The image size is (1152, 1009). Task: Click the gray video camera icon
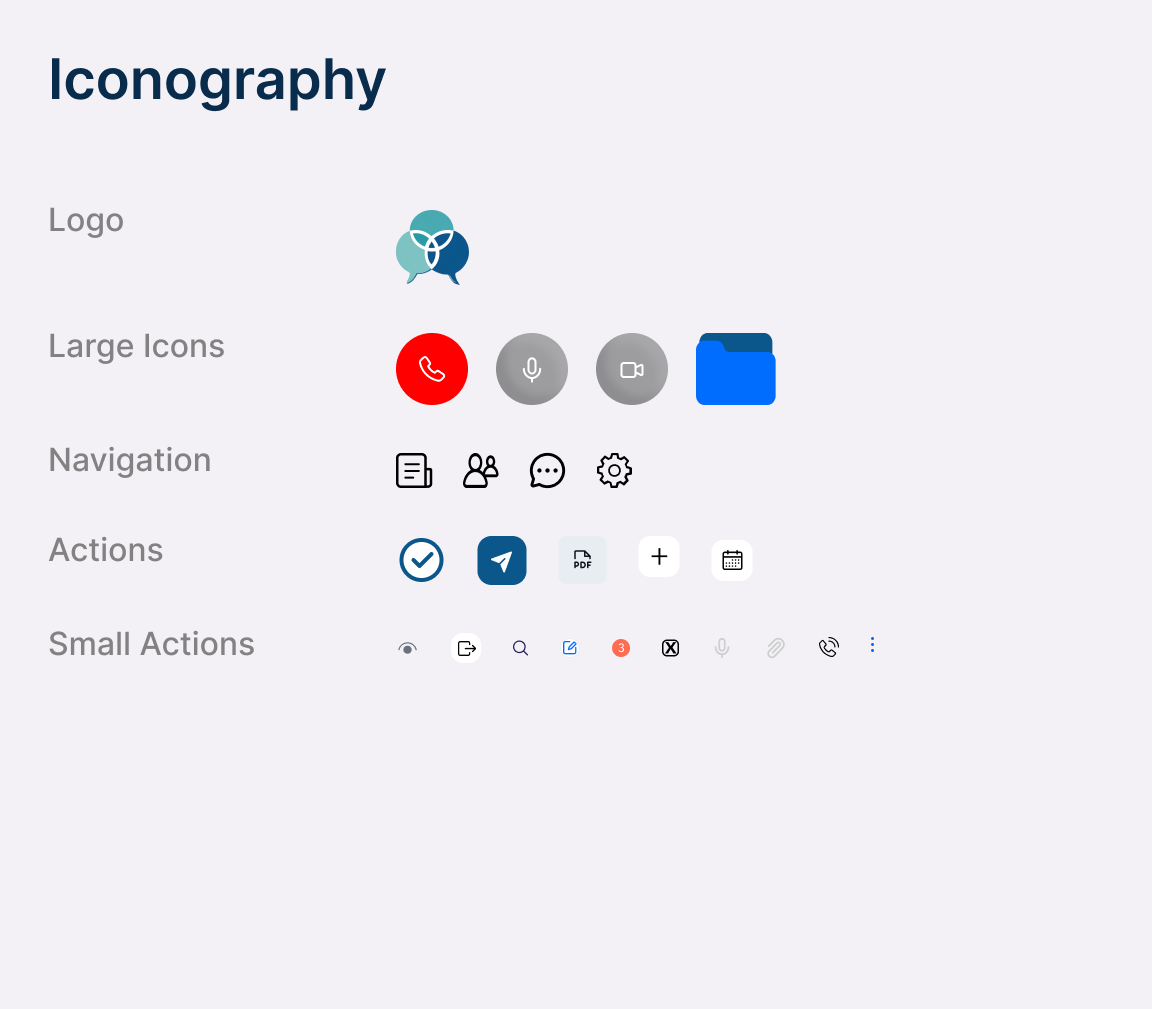(631, 369)
